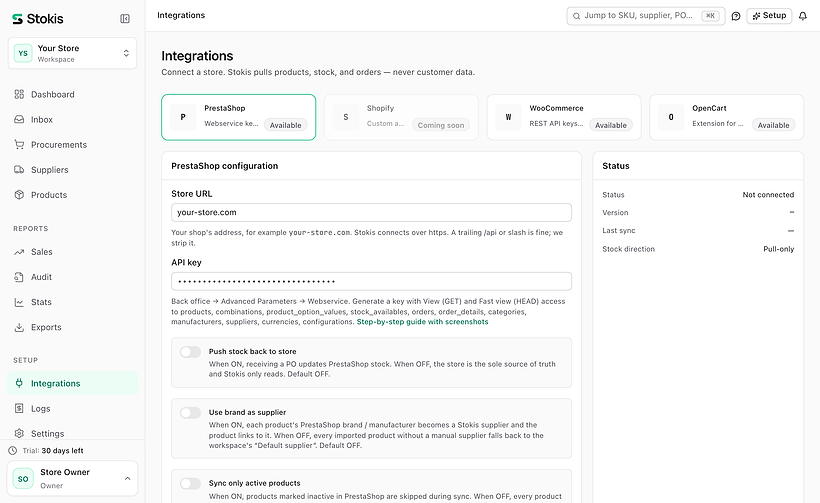Click Trial 30 days left text
Viewport: 820px width, 503px height.
(x=53, y=451)
